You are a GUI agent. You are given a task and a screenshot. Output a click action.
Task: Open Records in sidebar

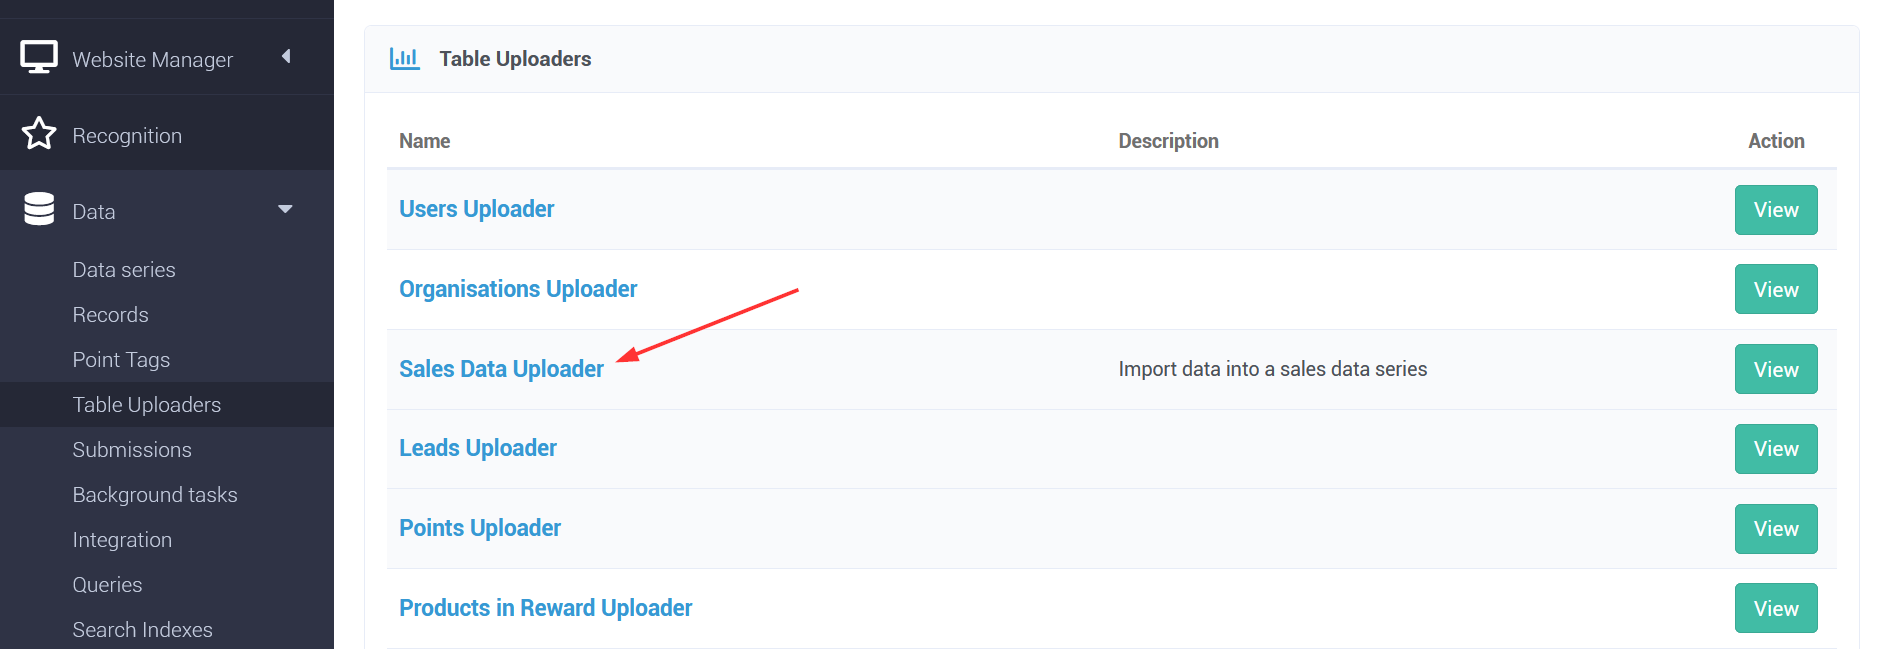110,315
